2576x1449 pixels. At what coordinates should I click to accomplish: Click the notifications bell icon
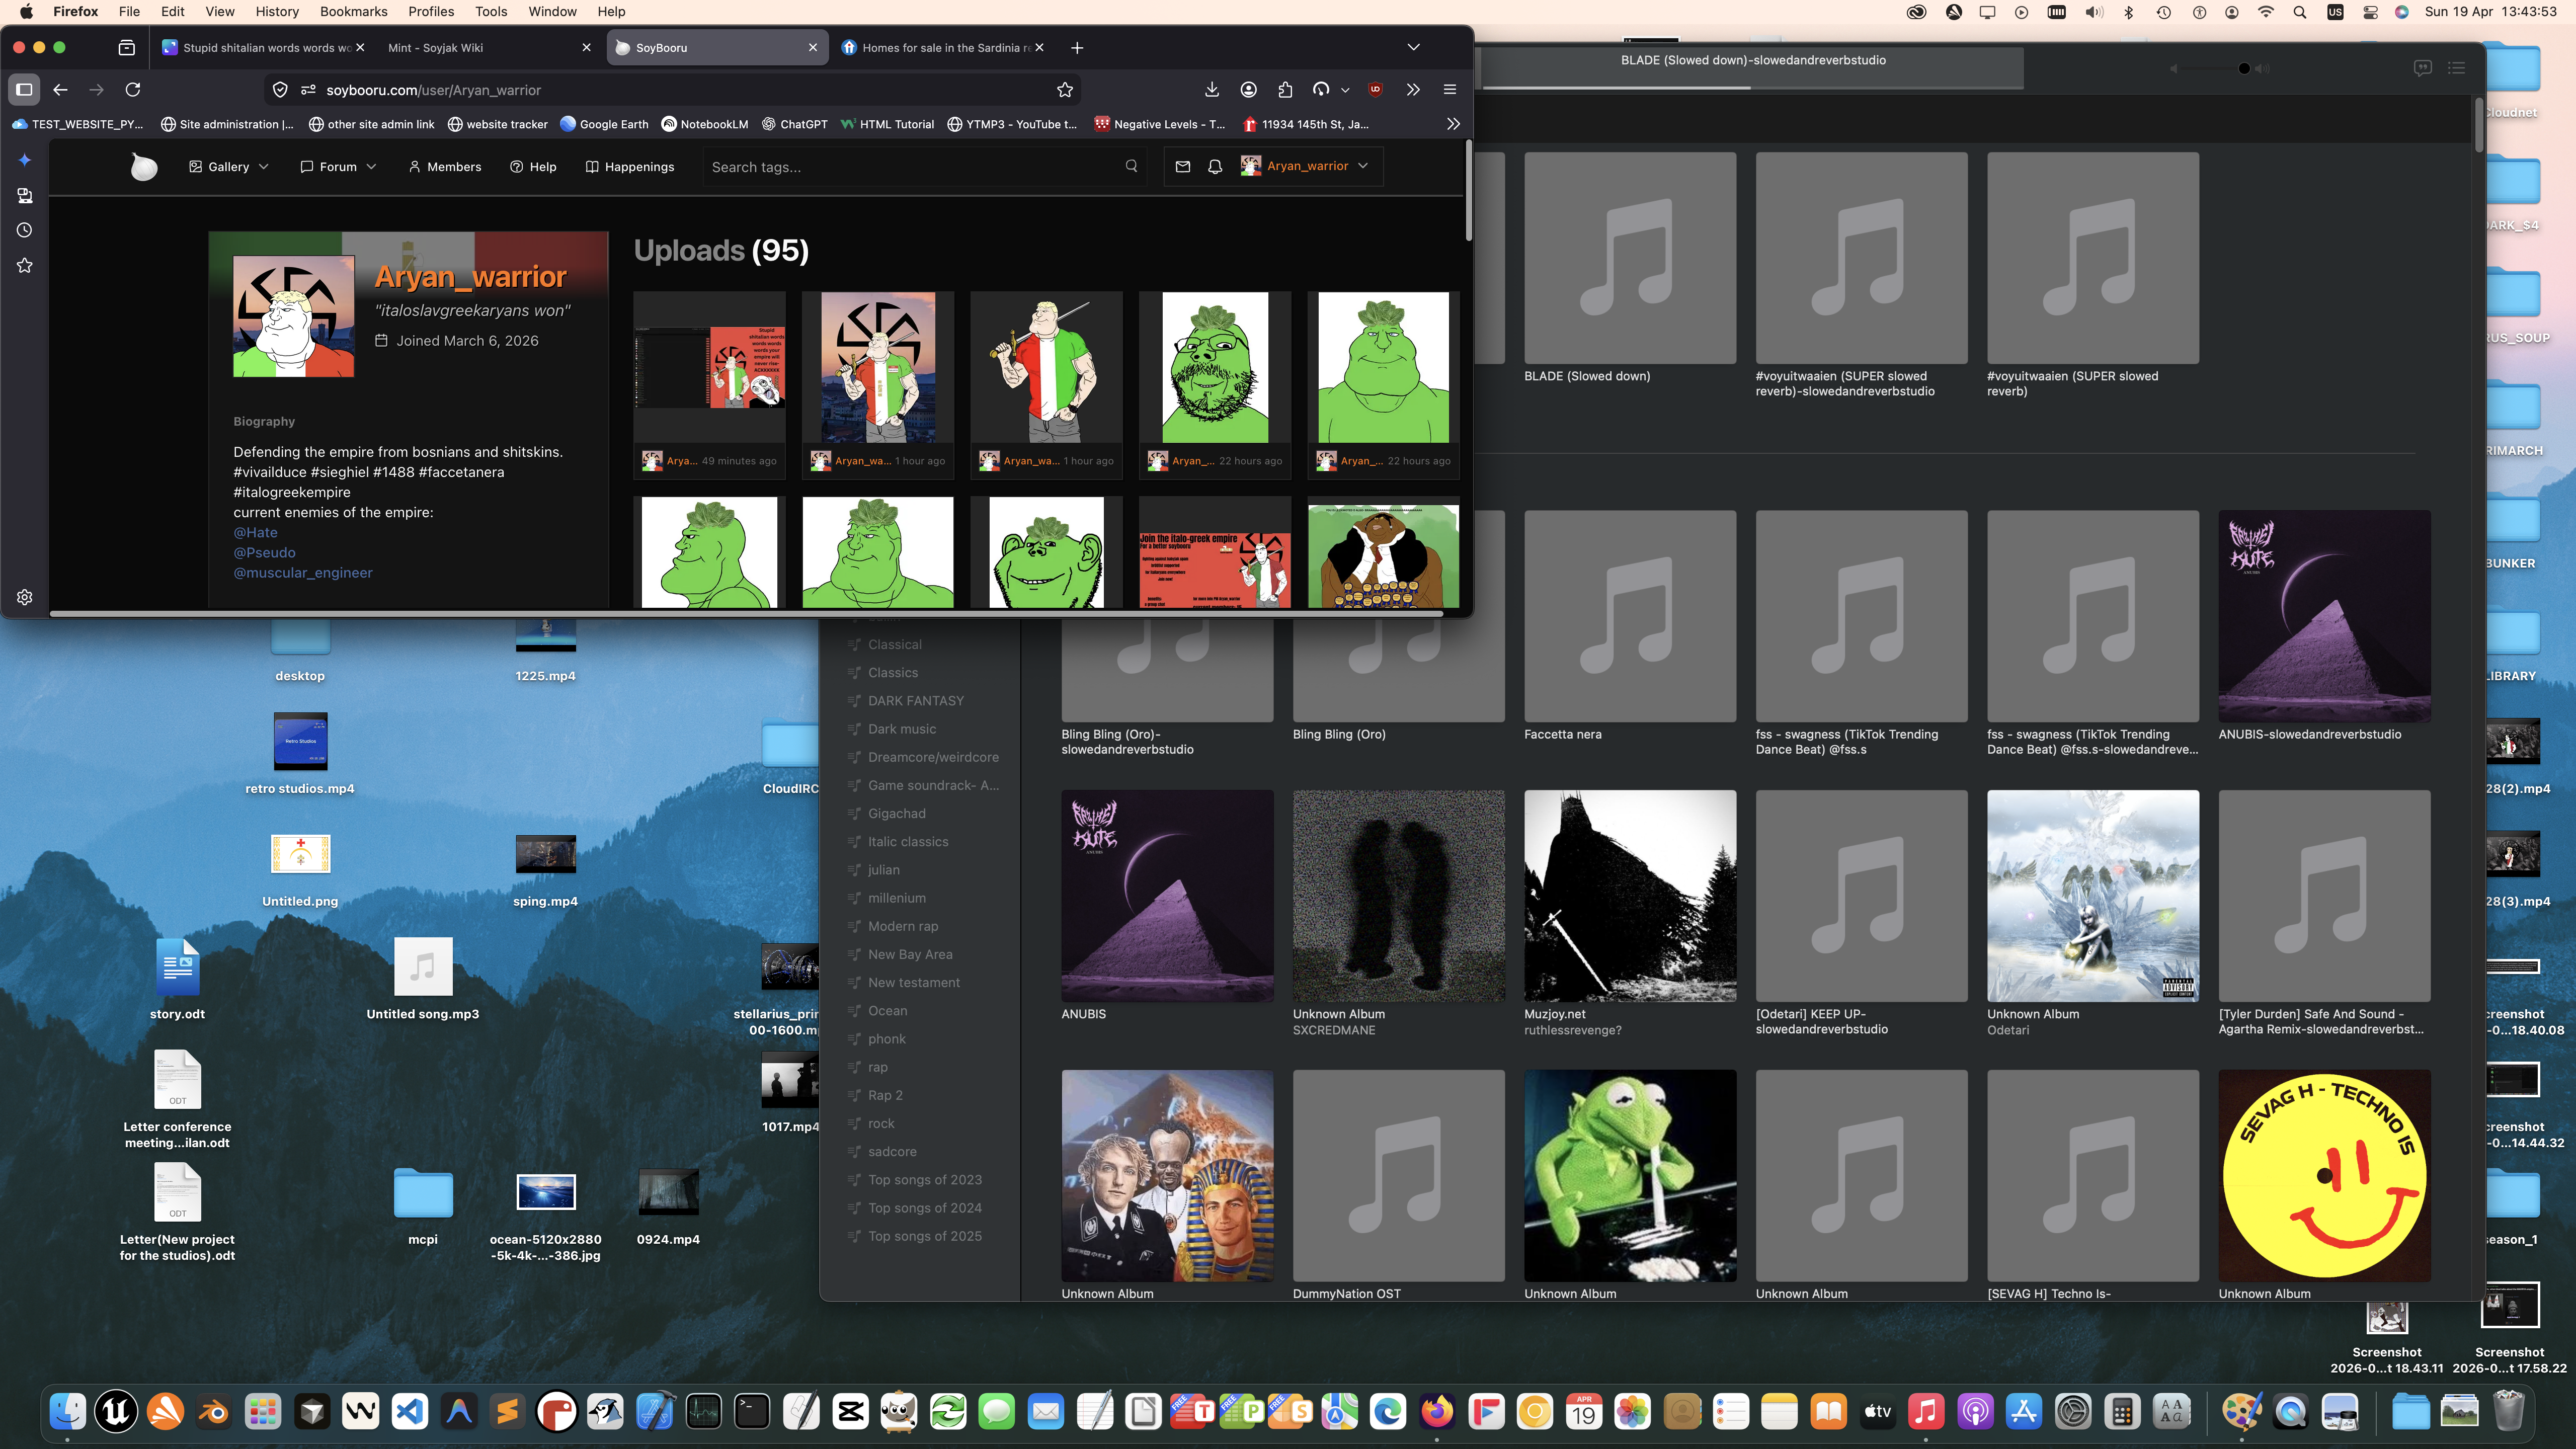pos(1215,167)
